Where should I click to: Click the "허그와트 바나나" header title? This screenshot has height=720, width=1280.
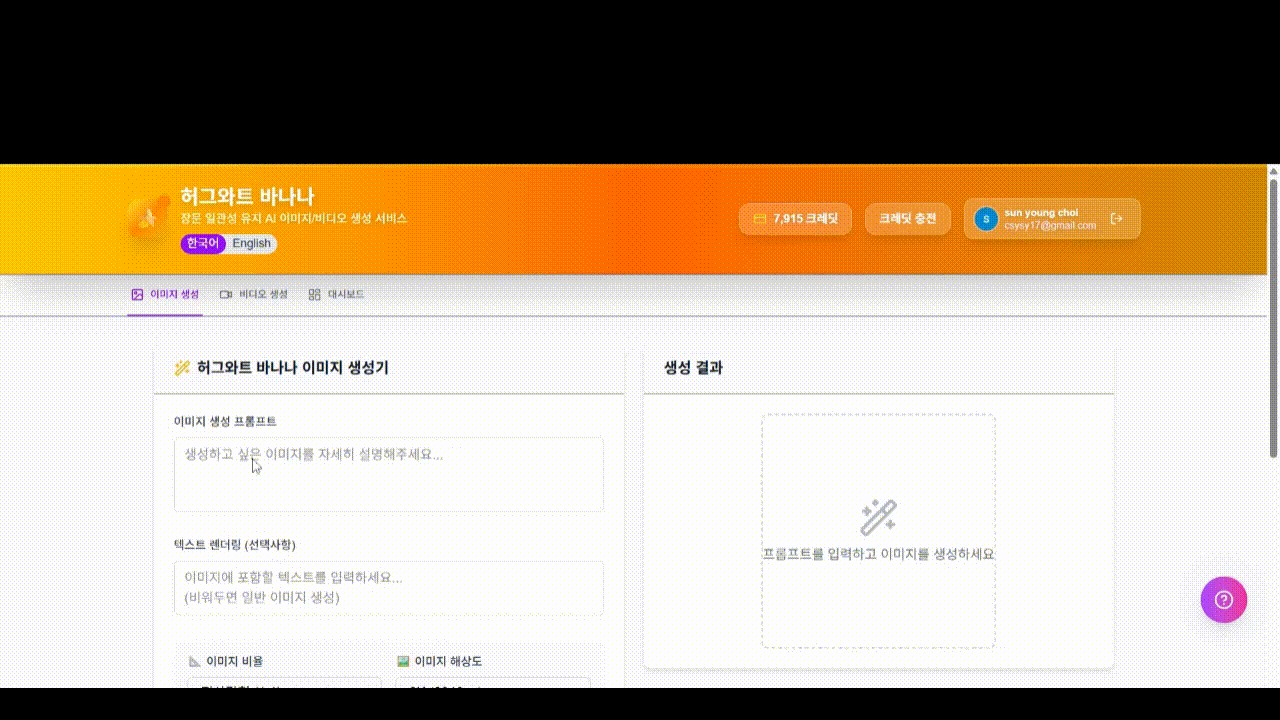click(247, 196)
